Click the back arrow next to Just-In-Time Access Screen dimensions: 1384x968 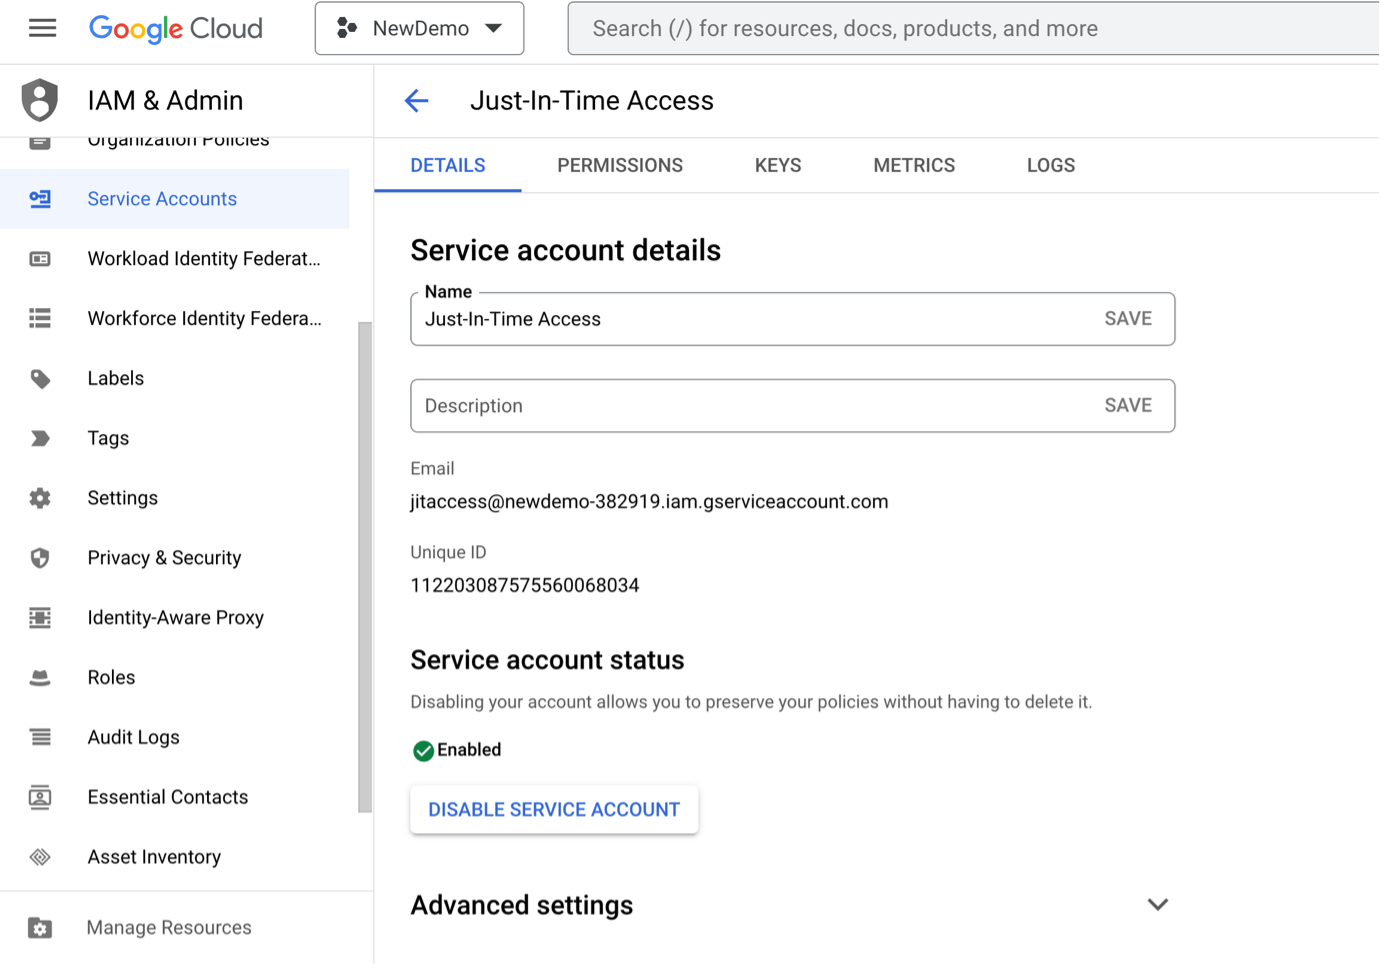(x=416, y=101)
